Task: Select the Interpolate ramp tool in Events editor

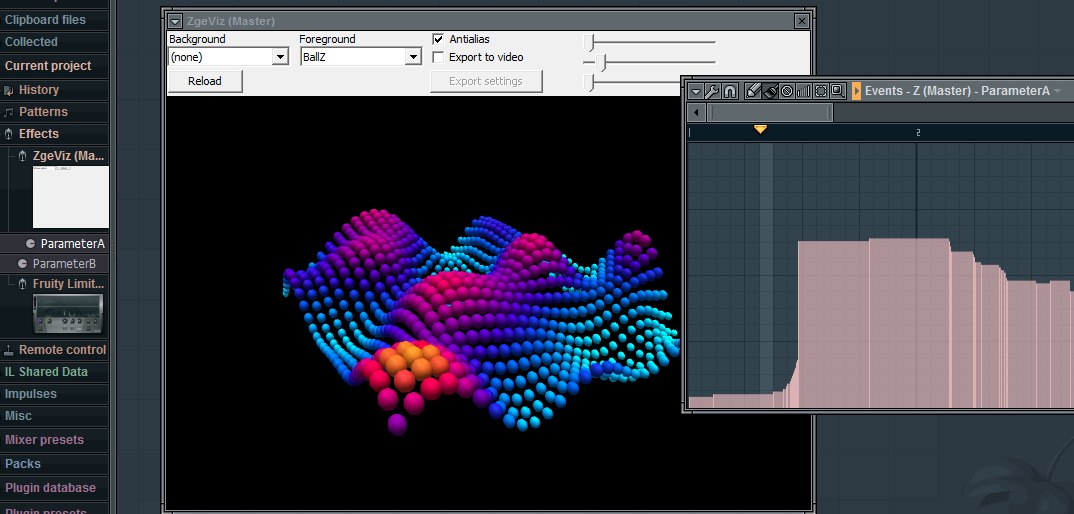Action: [803, 91]
